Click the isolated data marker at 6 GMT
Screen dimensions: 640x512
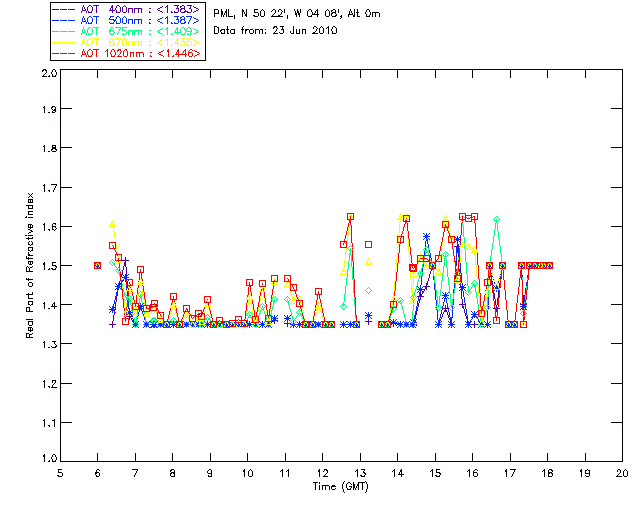[x=98, y=265]
